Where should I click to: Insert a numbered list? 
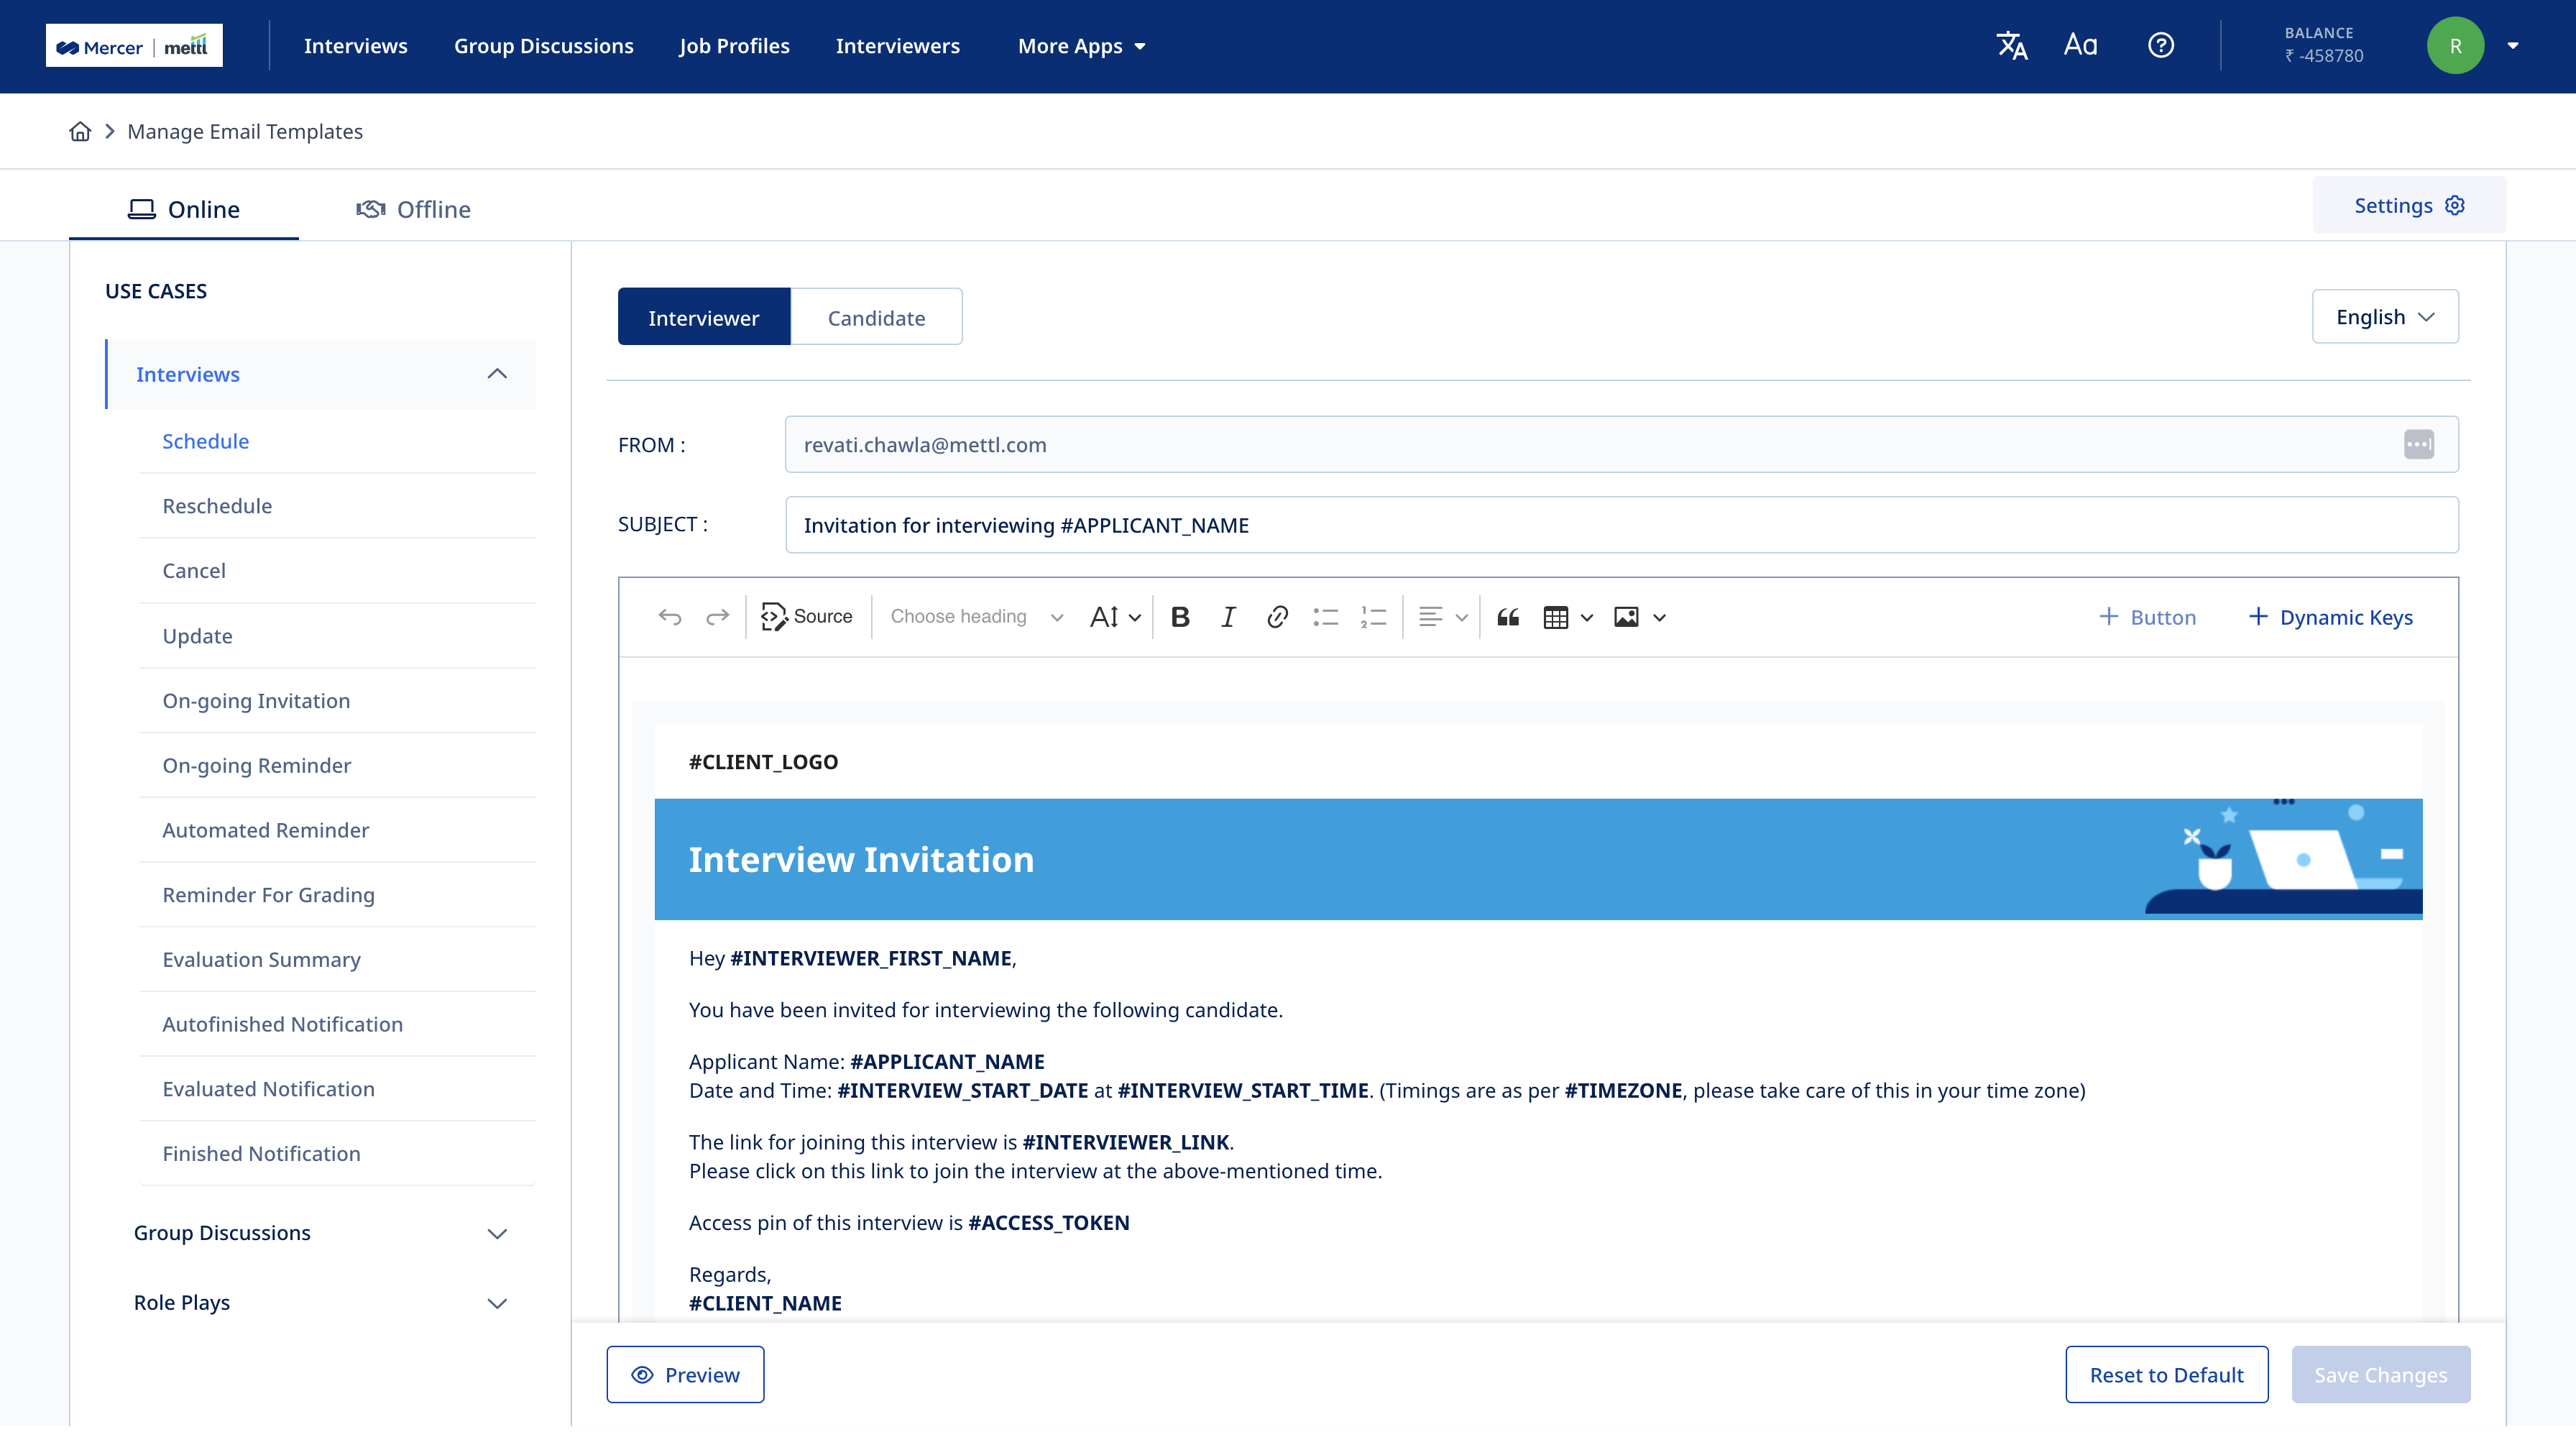click(1374, 617)
